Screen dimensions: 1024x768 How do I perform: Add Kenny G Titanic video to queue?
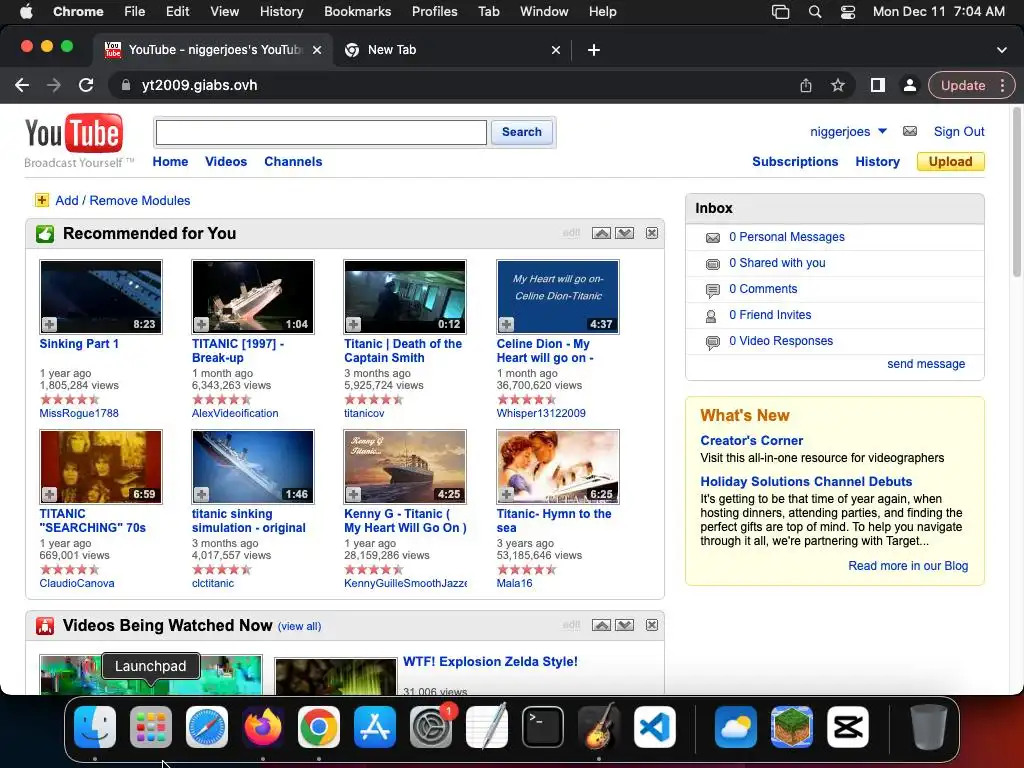tap(354, 494)
